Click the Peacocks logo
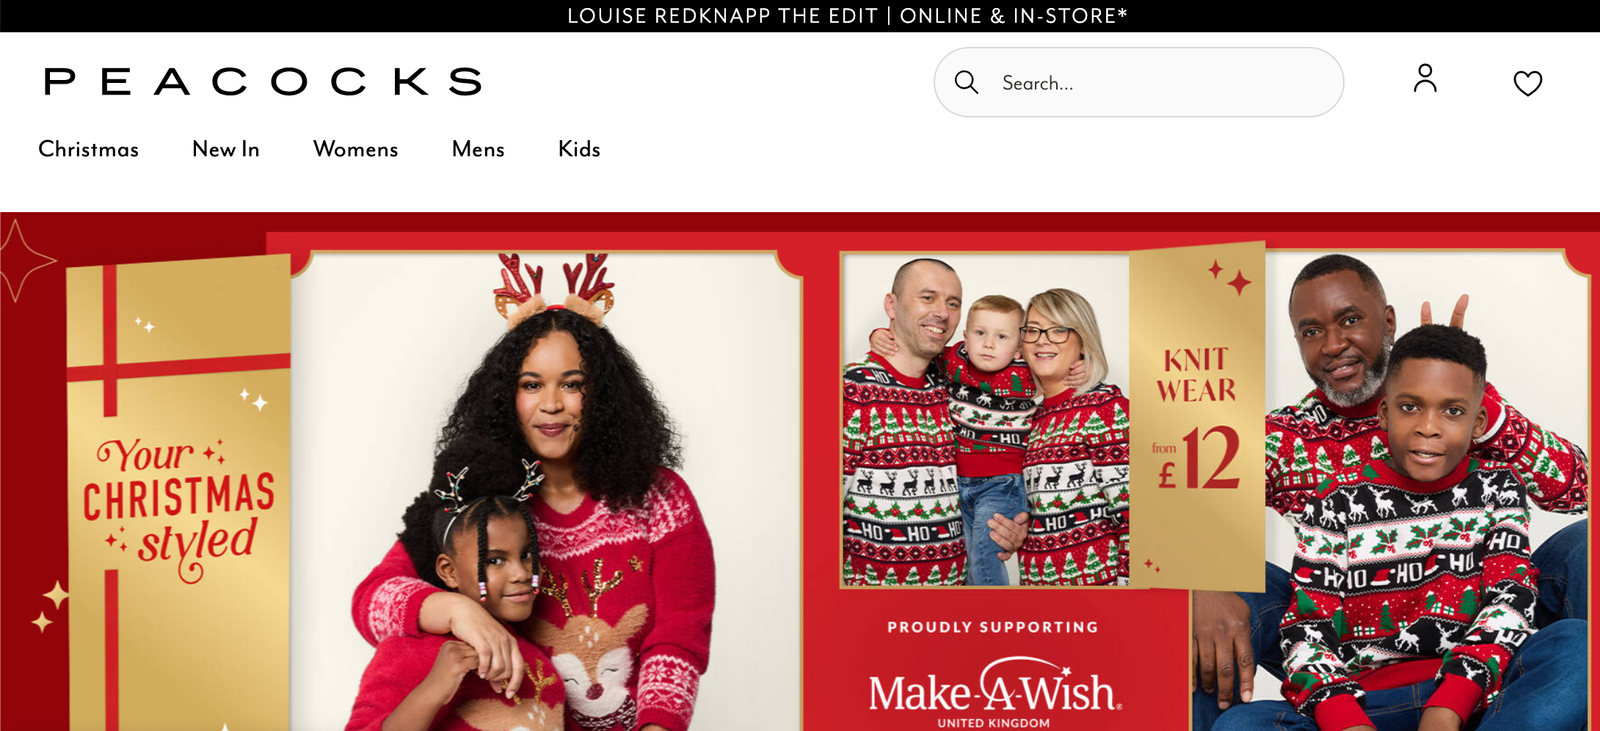Screen dimensions: 1600x731 263,81
